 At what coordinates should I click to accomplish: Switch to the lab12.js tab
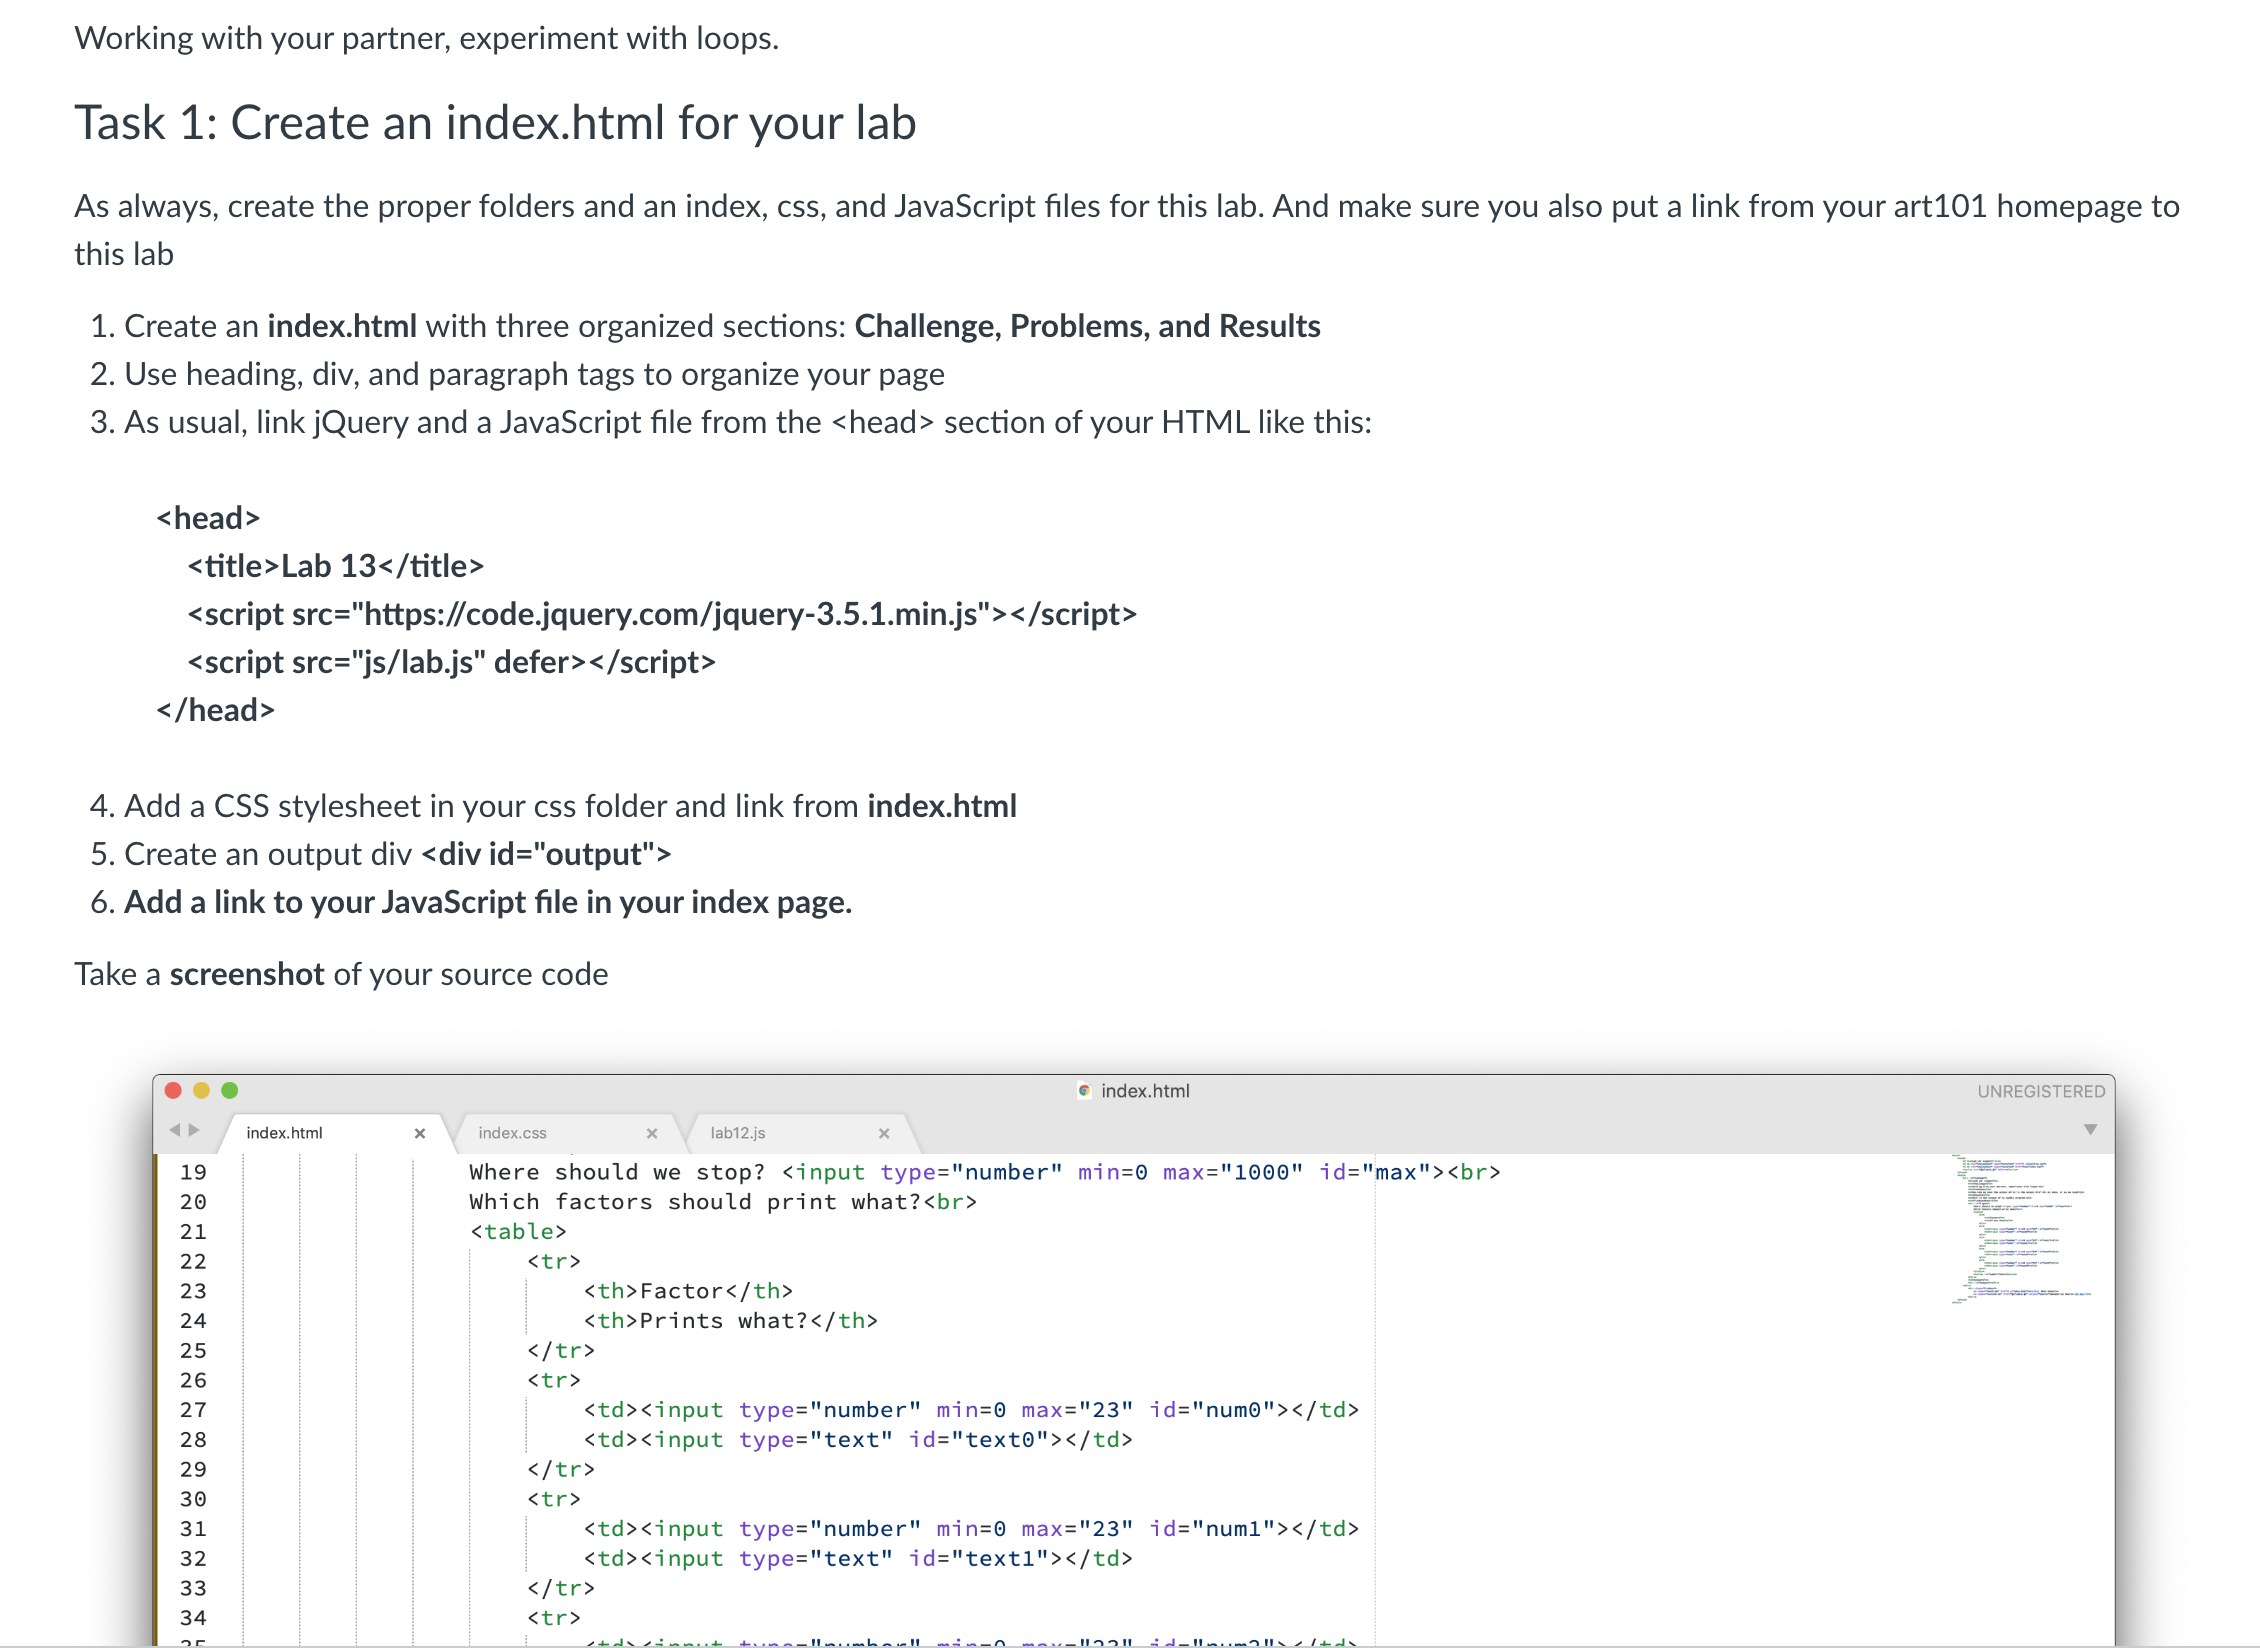tap(737, 1132)
